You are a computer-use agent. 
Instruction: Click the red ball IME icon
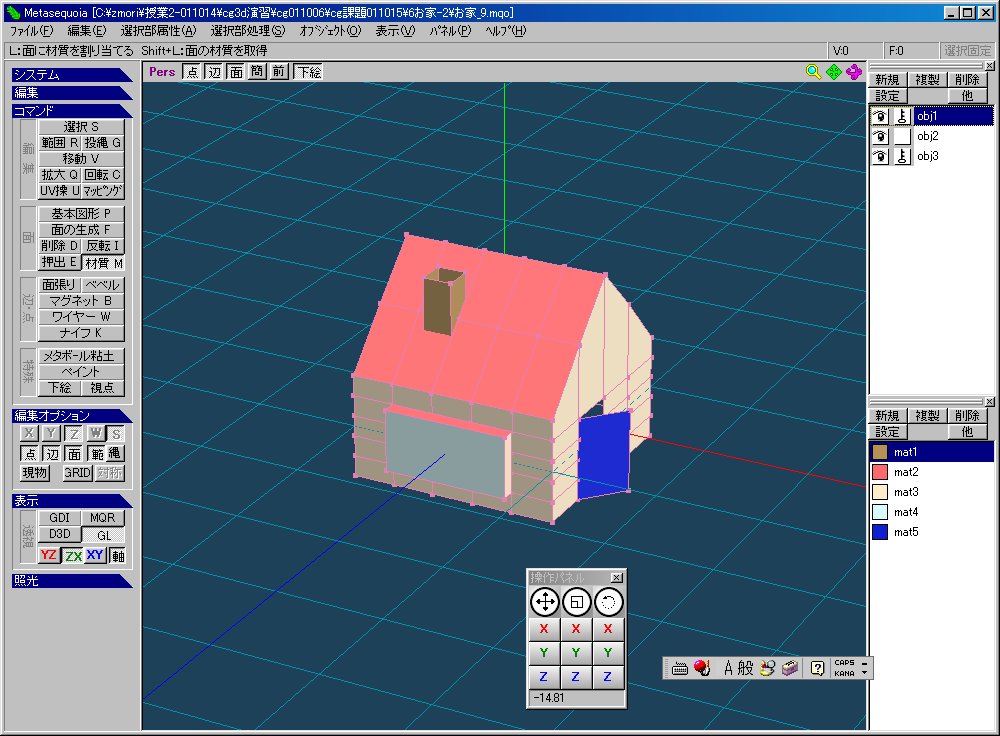coord(702,668)
